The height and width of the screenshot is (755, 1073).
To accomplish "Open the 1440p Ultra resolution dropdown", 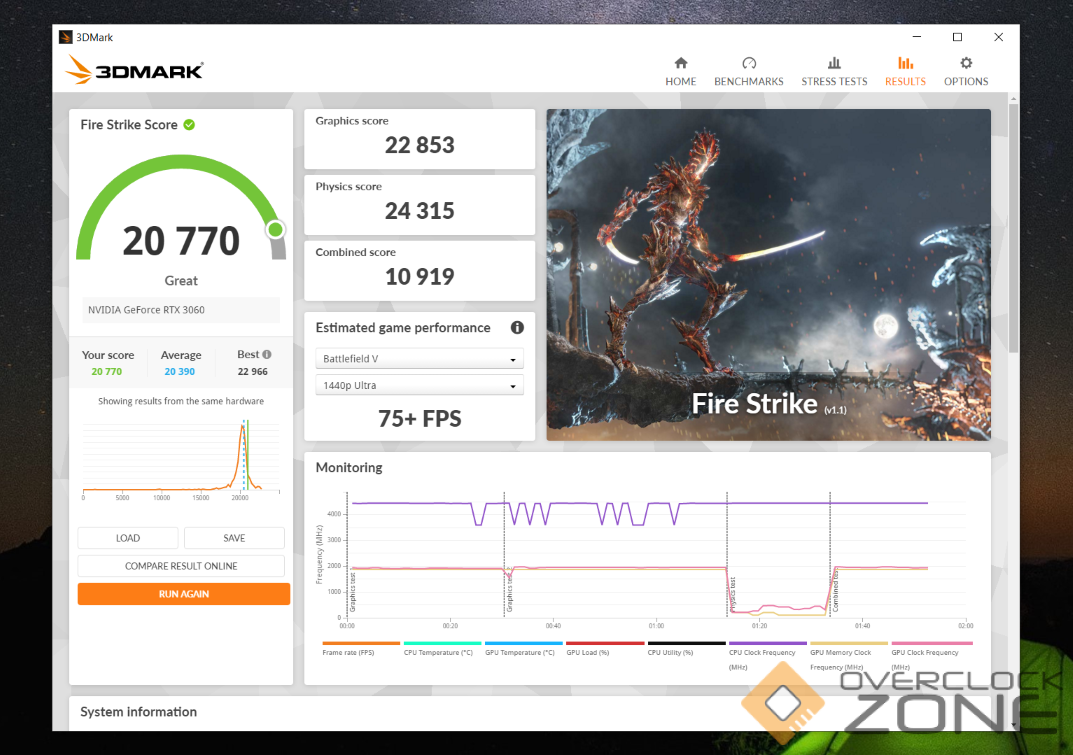I will (419, 385).
